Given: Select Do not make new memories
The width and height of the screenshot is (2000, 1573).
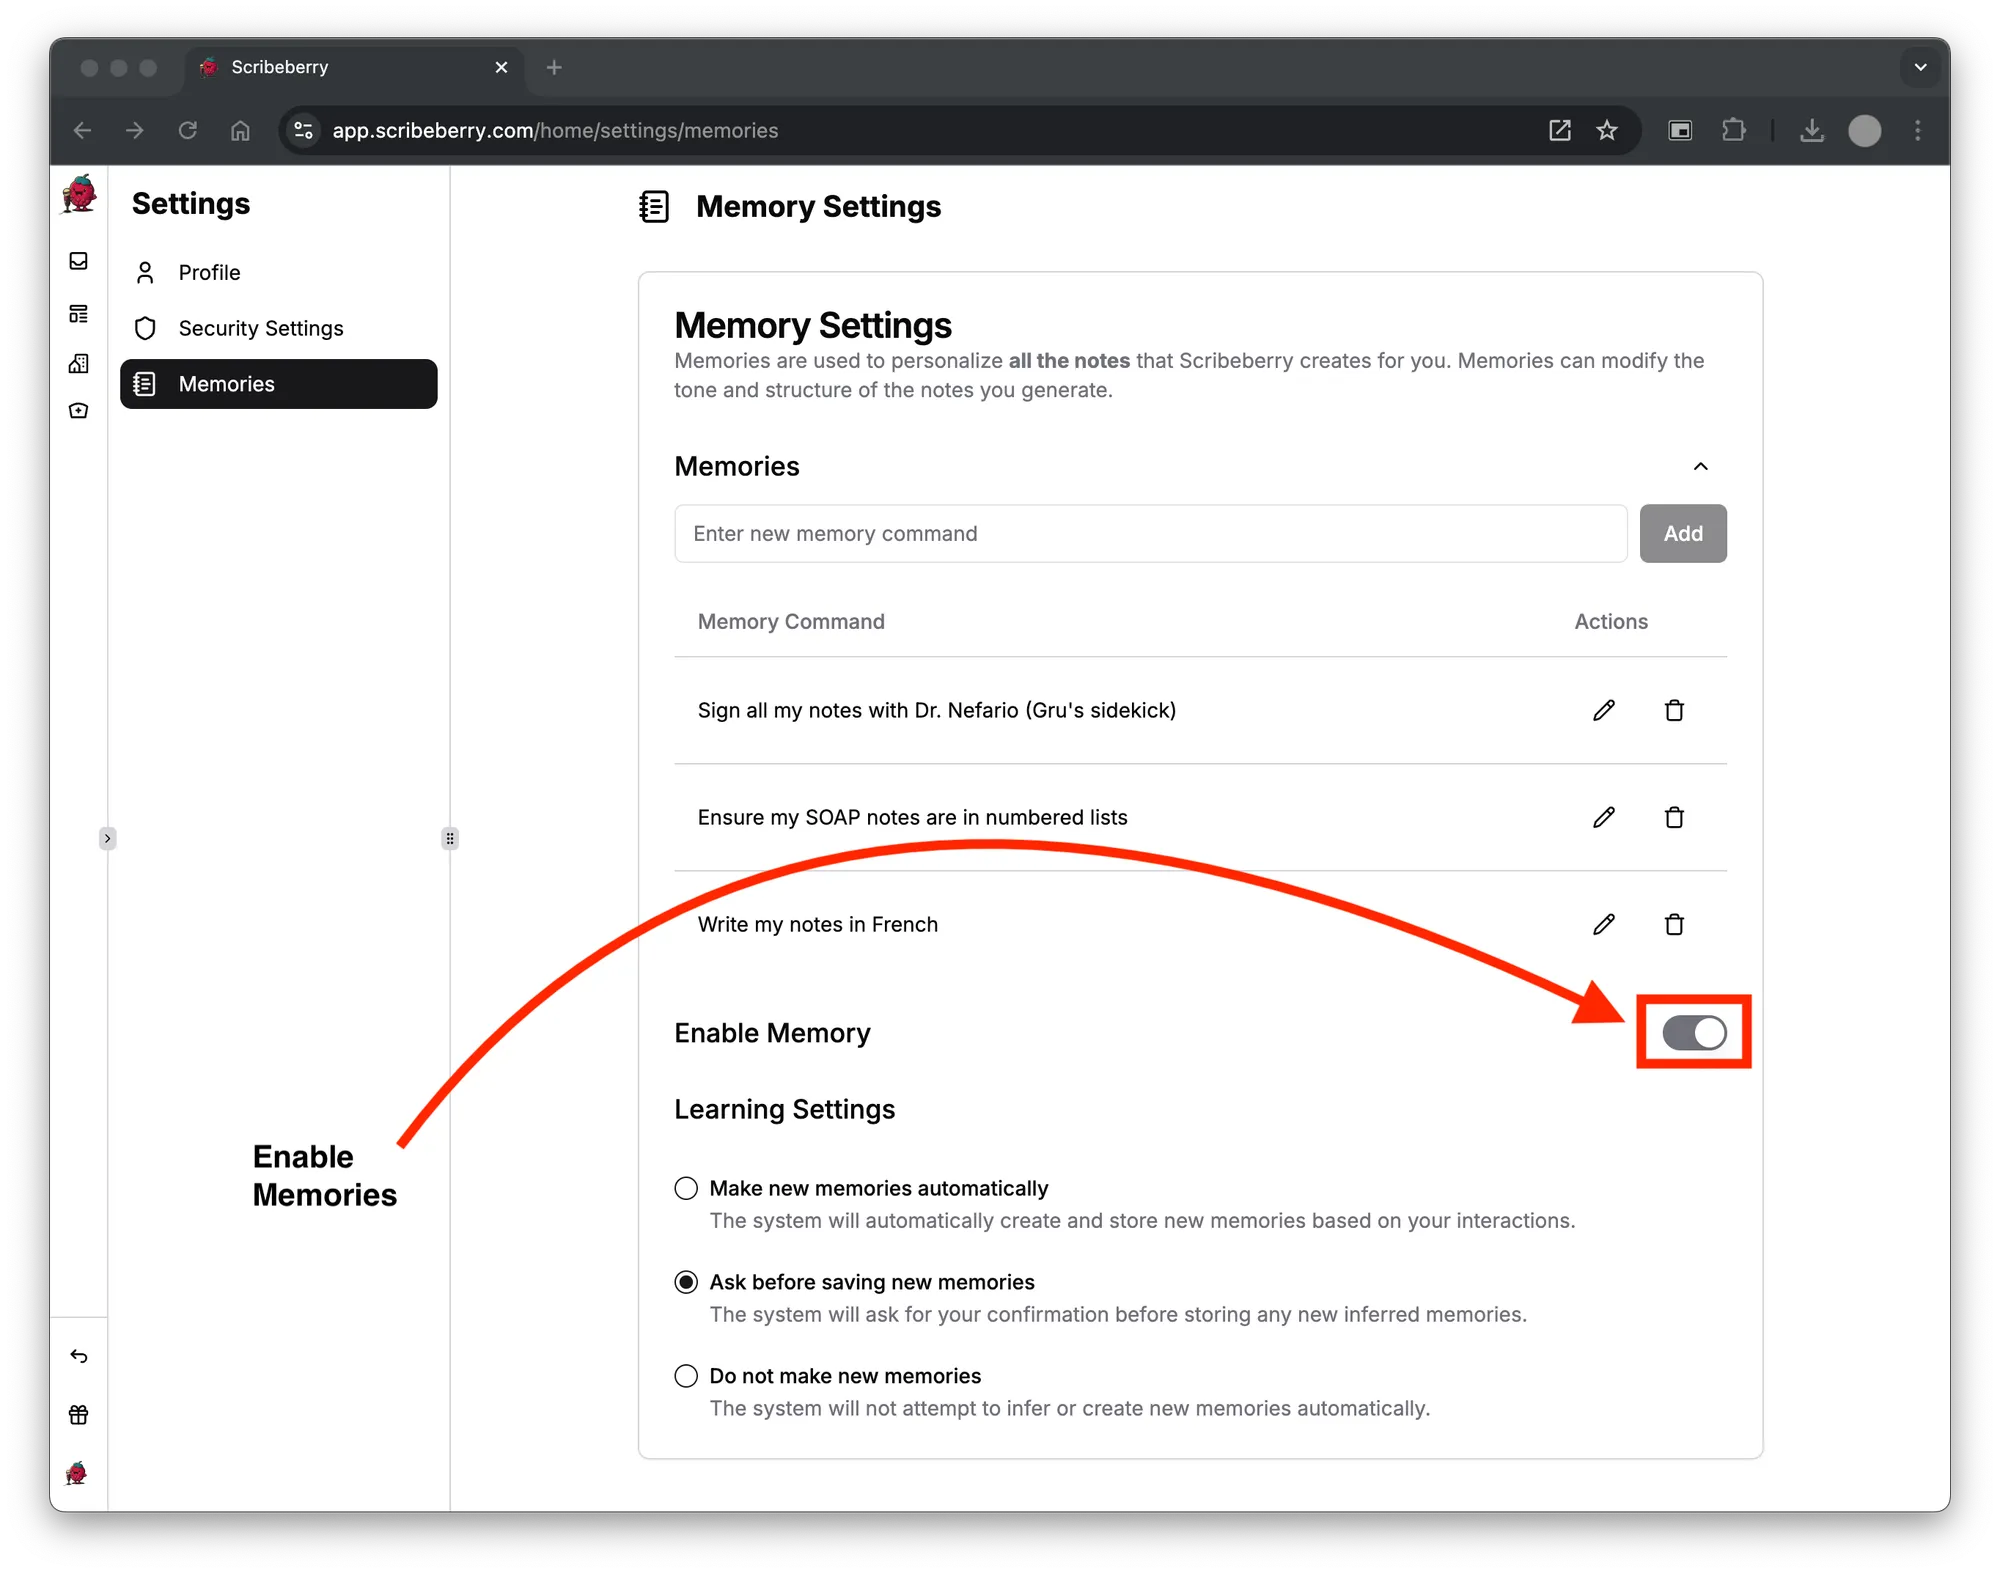Looking at the screenshot, I should 686,1376.
